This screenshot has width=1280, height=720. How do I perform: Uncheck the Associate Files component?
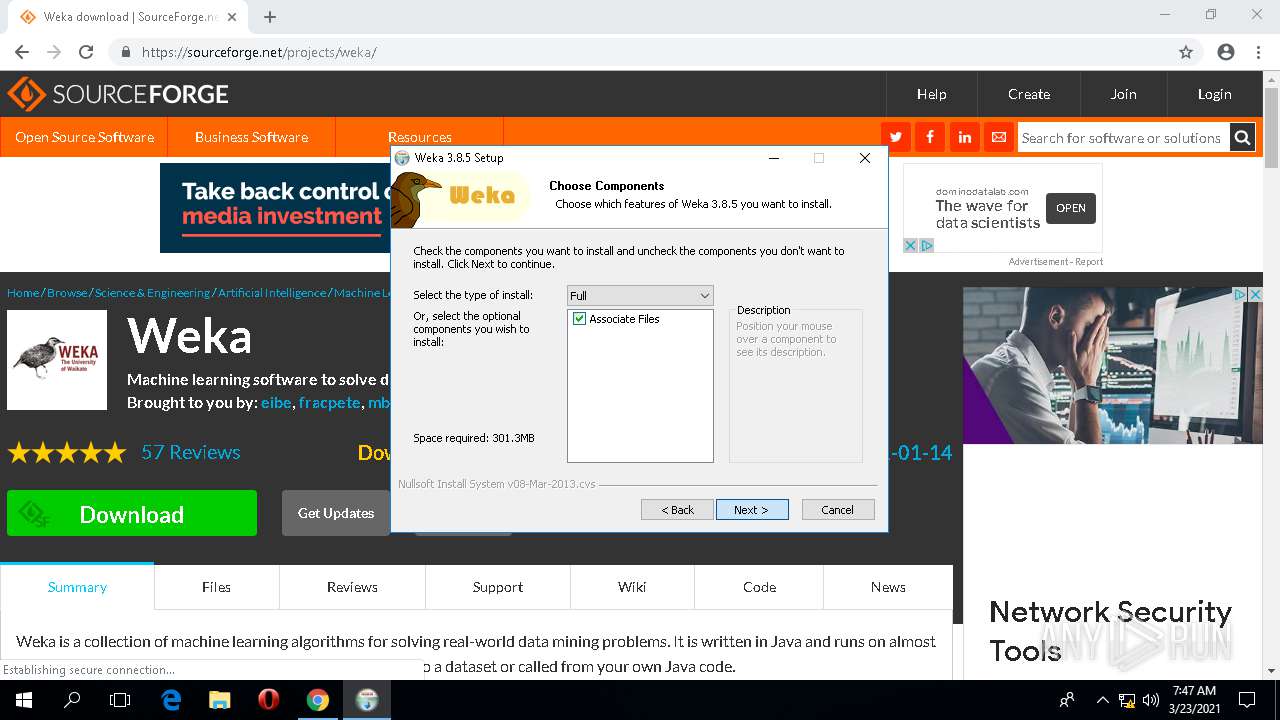click(x=579, y=319)
